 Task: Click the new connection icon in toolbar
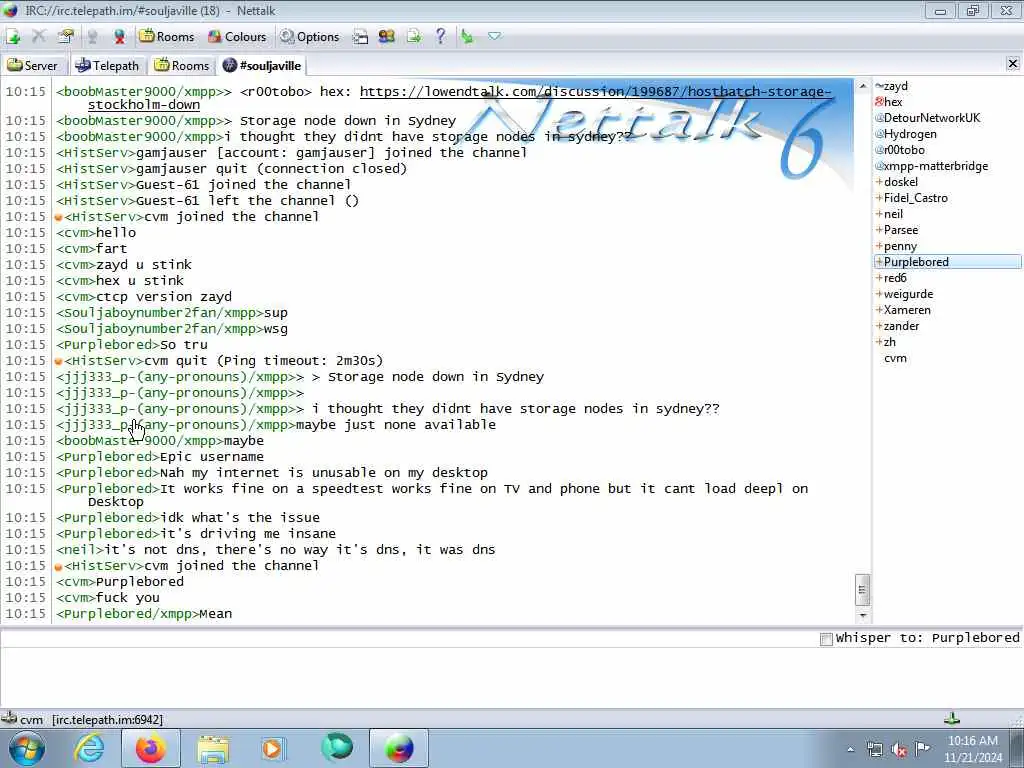coord(13,37)
